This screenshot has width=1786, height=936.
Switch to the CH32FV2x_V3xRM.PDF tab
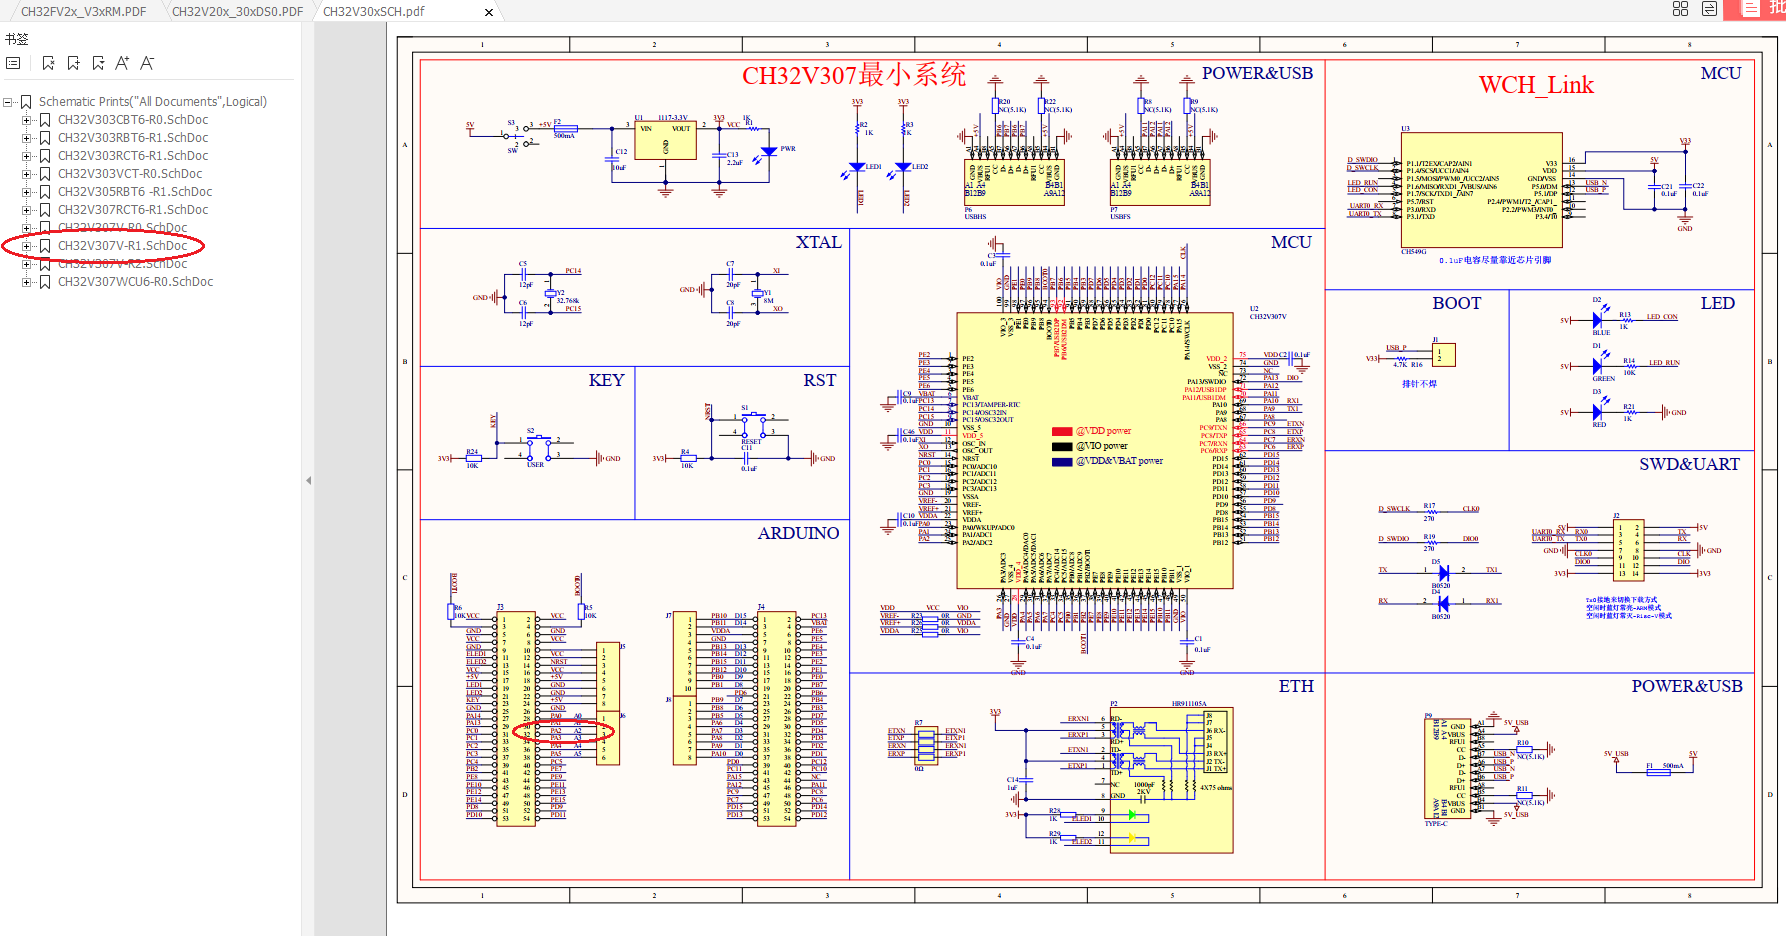tap(84, 12)
